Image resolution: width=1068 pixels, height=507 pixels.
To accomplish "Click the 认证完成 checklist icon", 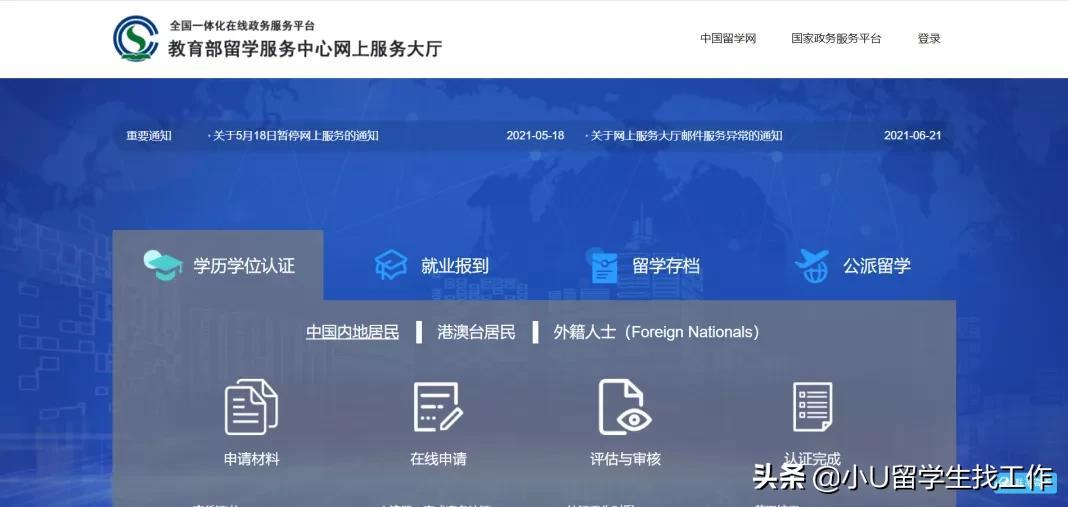I will (x=812, y=407).
